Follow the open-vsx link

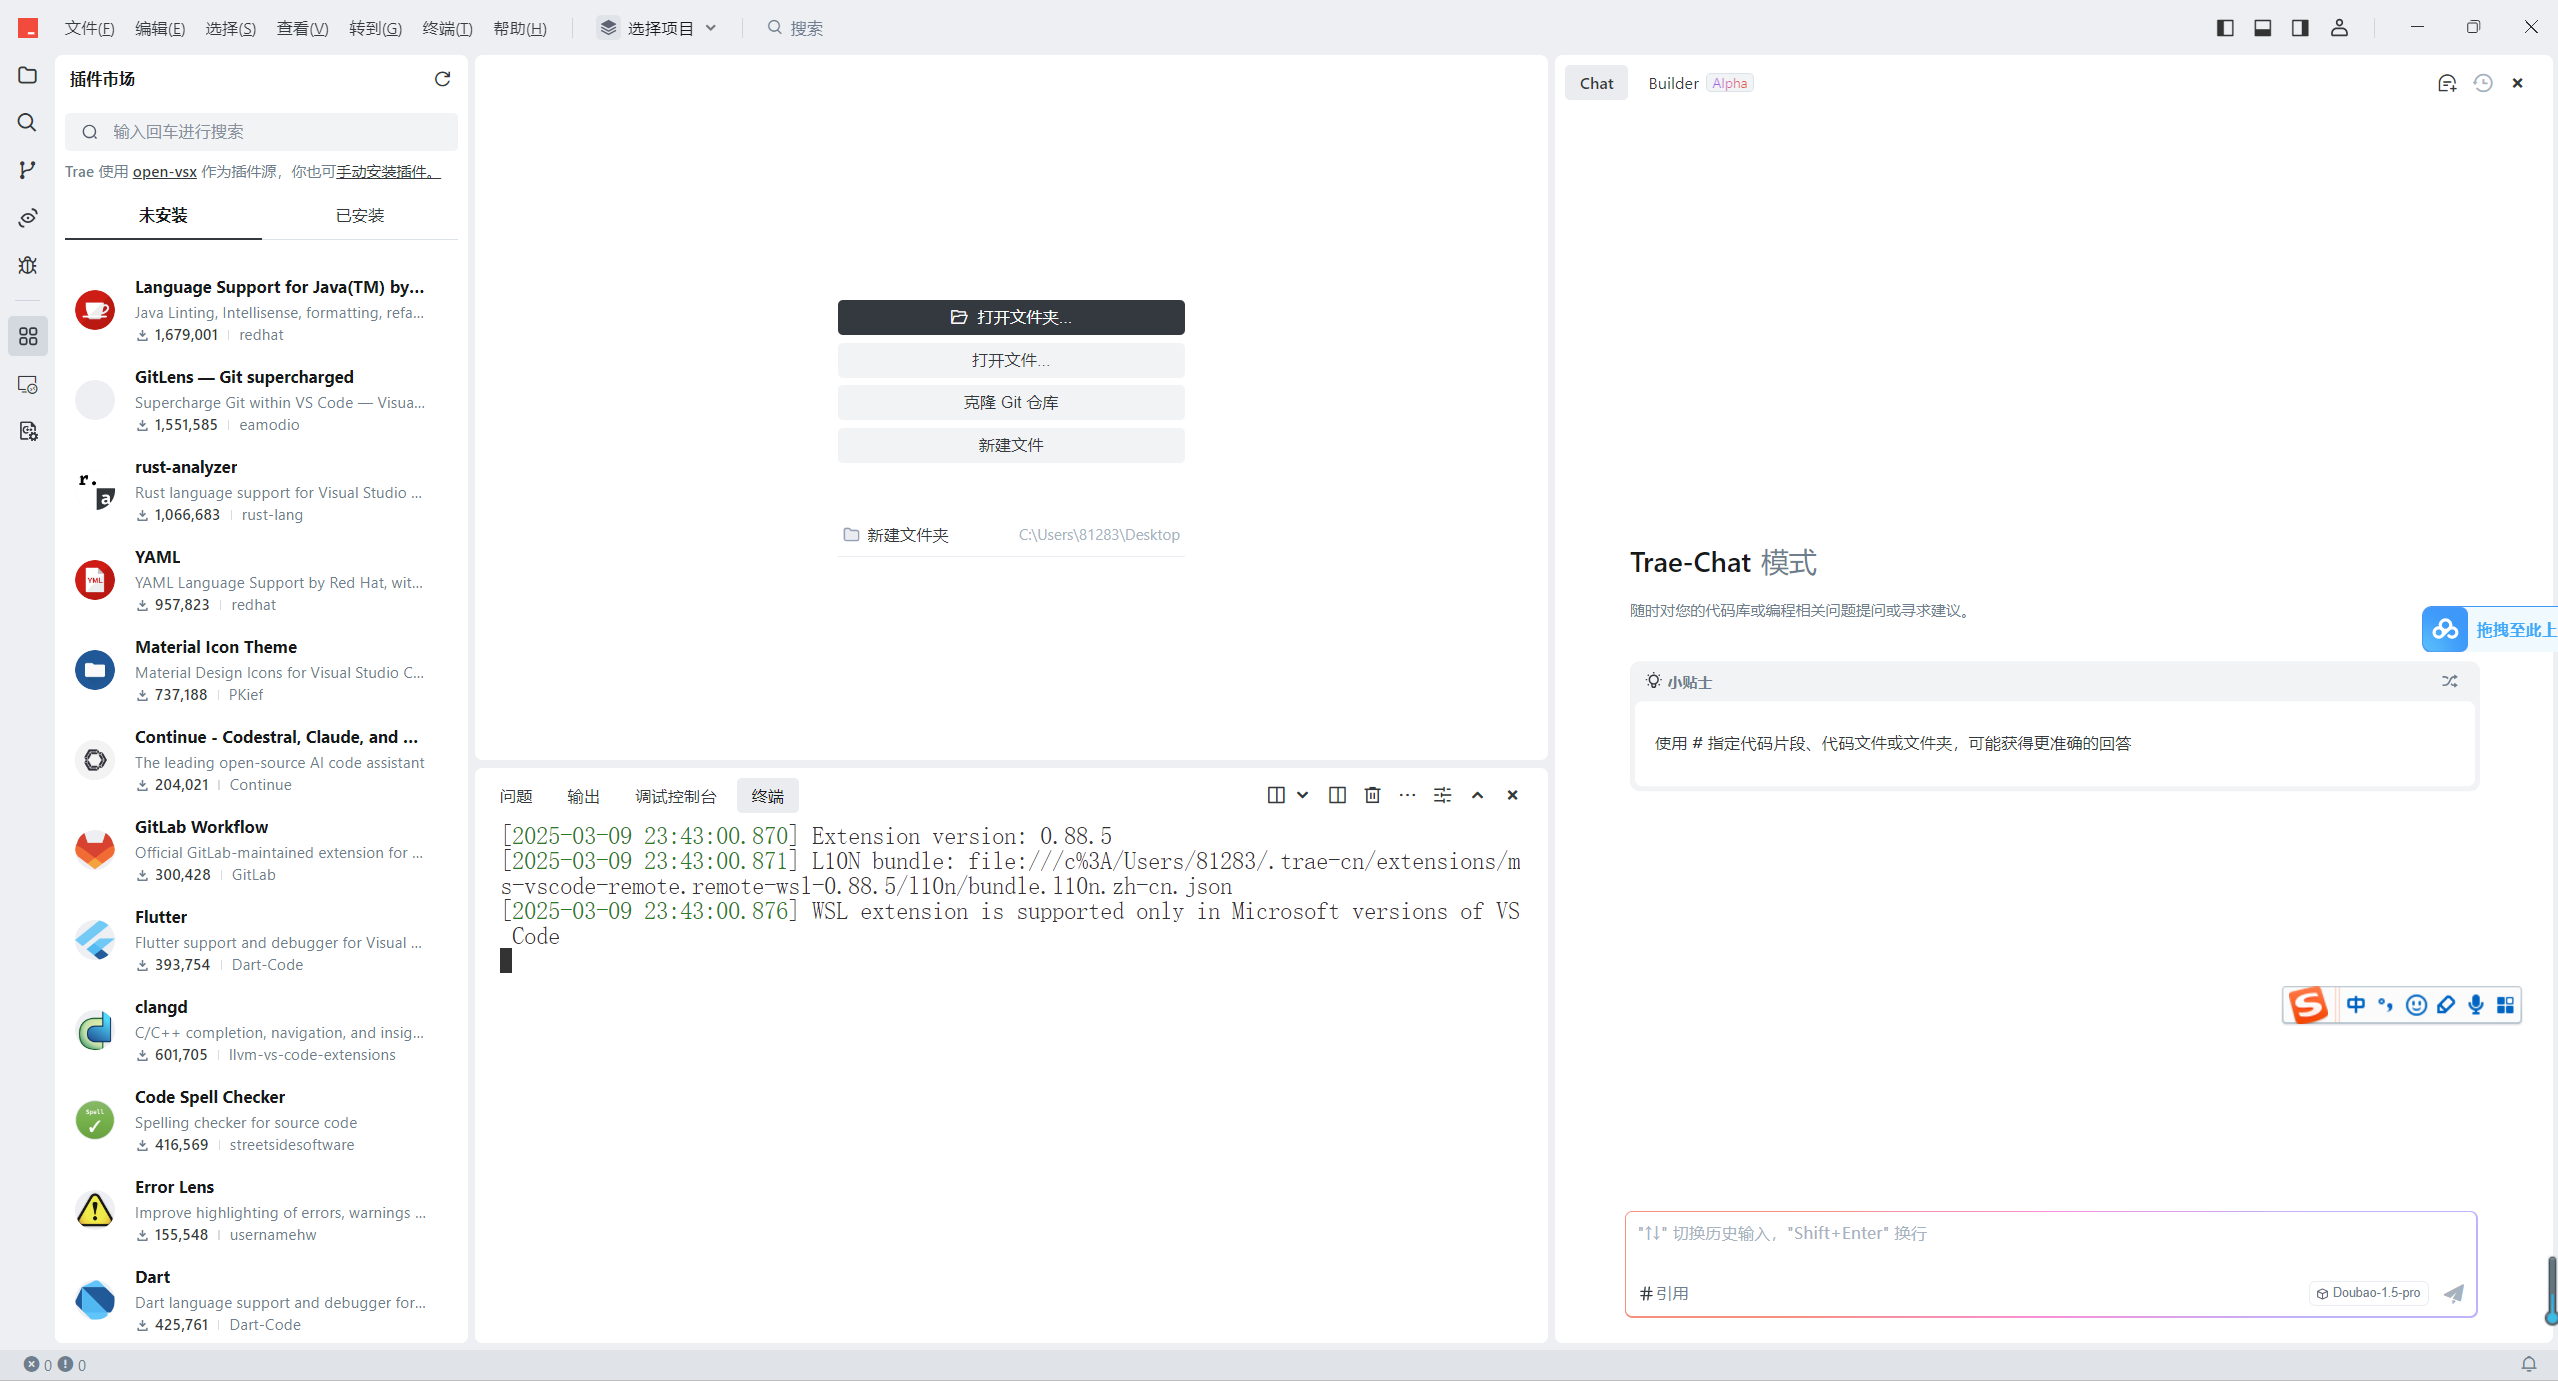[164, 171]
